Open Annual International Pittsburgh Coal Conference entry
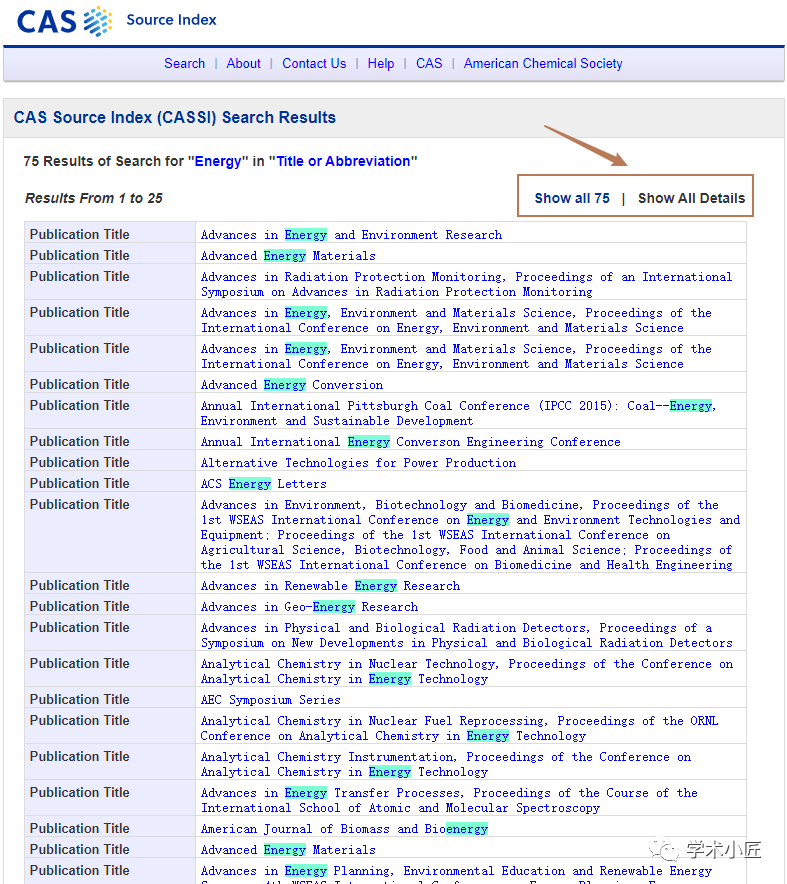Screen dimensions: 787x884 [x=458, y=413]
